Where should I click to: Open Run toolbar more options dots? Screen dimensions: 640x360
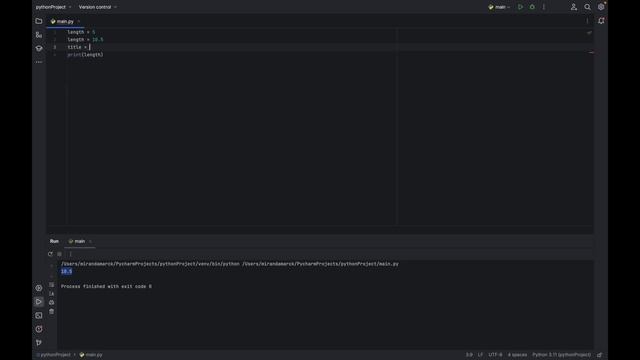pyautogui.click(x=70, y=254)
